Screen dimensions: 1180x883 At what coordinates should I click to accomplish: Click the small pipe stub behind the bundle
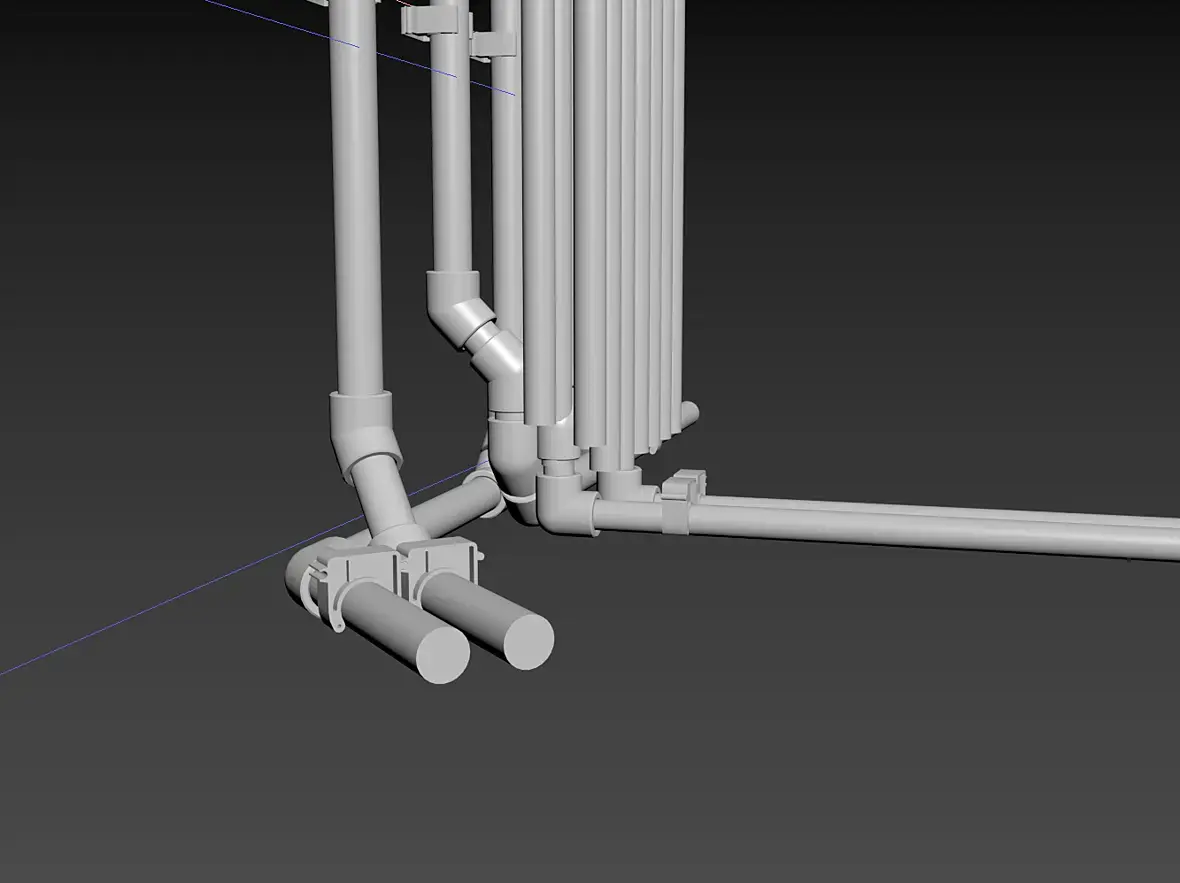[689, 415]
